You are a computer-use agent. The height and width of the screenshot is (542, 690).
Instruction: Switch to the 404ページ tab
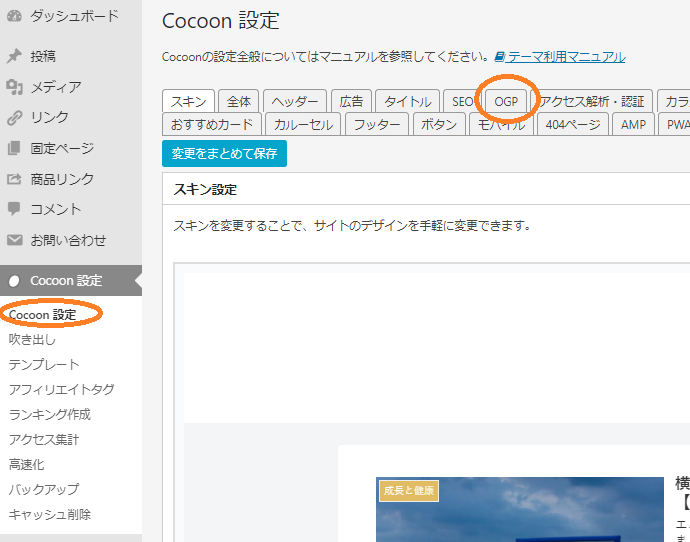[x=573, y=125]
